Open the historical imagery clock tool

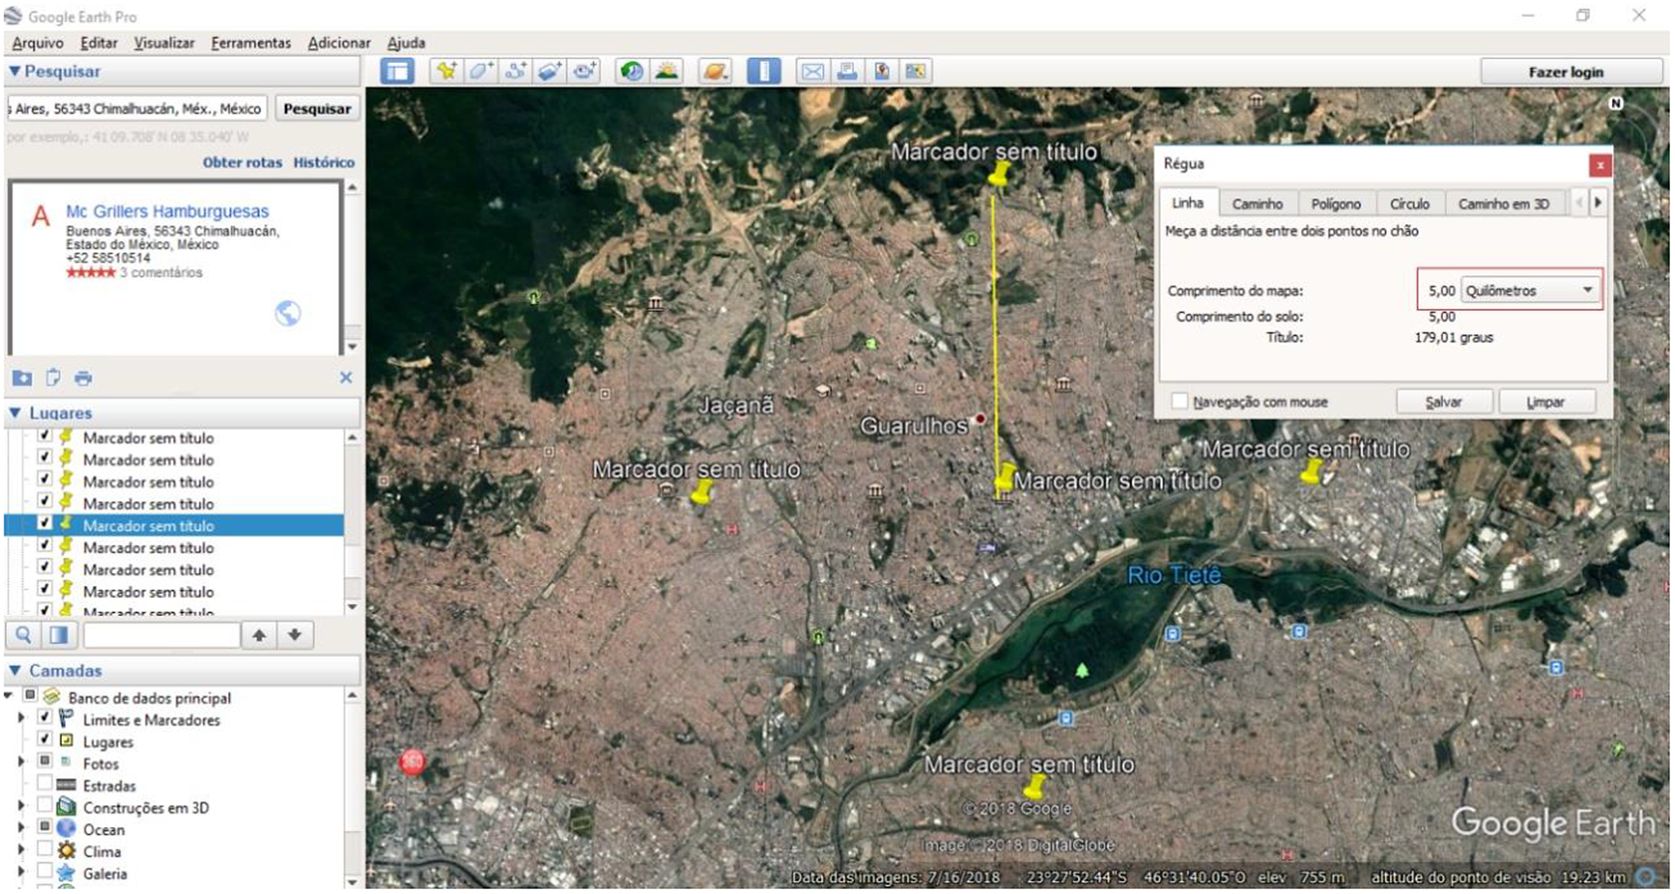632,71
